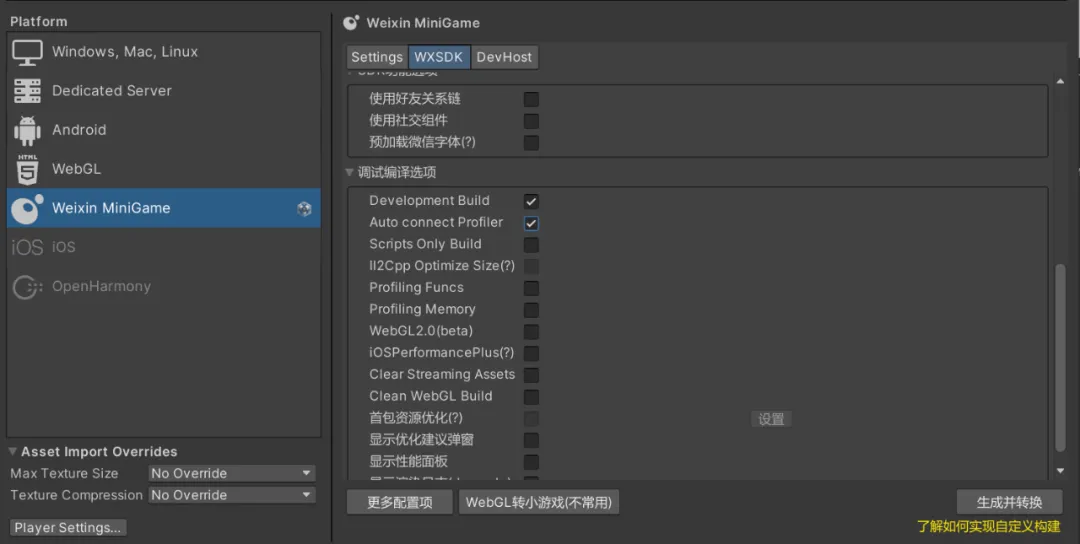Enable Clear Streaming Assets checkbox
The height and width of the screenshot is (544, 1080).
[531, 375]
